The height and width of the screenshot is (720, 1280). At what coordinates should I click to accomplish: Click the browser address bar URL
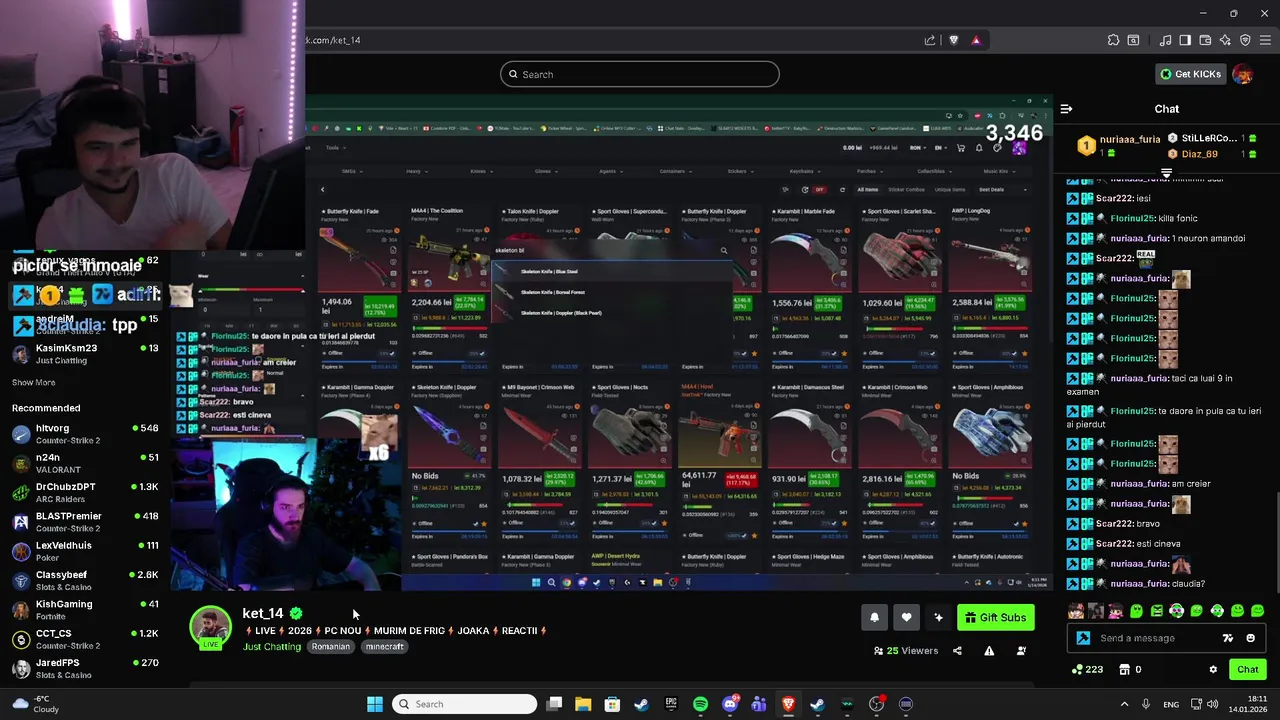click(x=334, y=40)
